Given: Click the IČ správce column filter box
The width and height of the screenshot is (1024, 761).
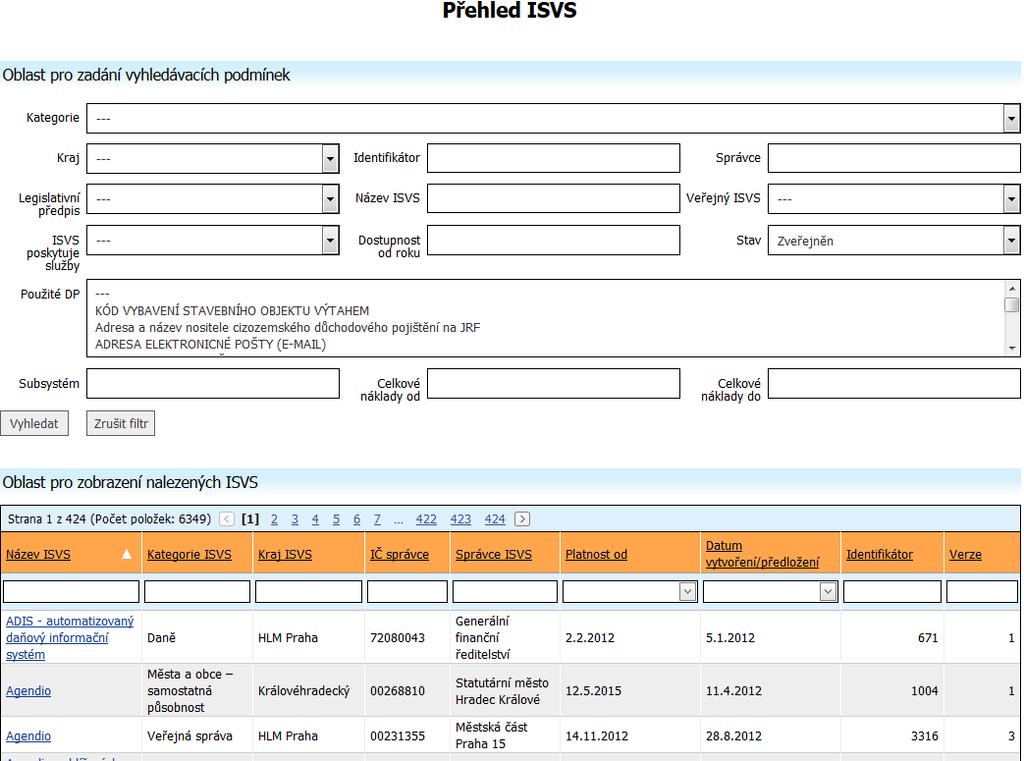Looking at the screenshot, I should (x=408, y=592).
